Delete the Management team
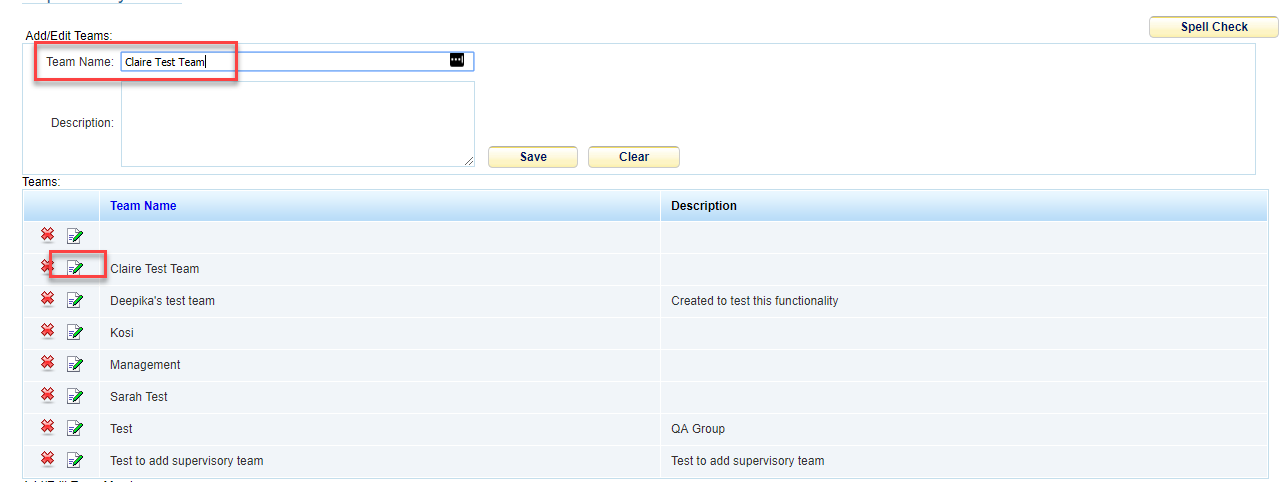1282x482 pixels. [x=47, y=363]
